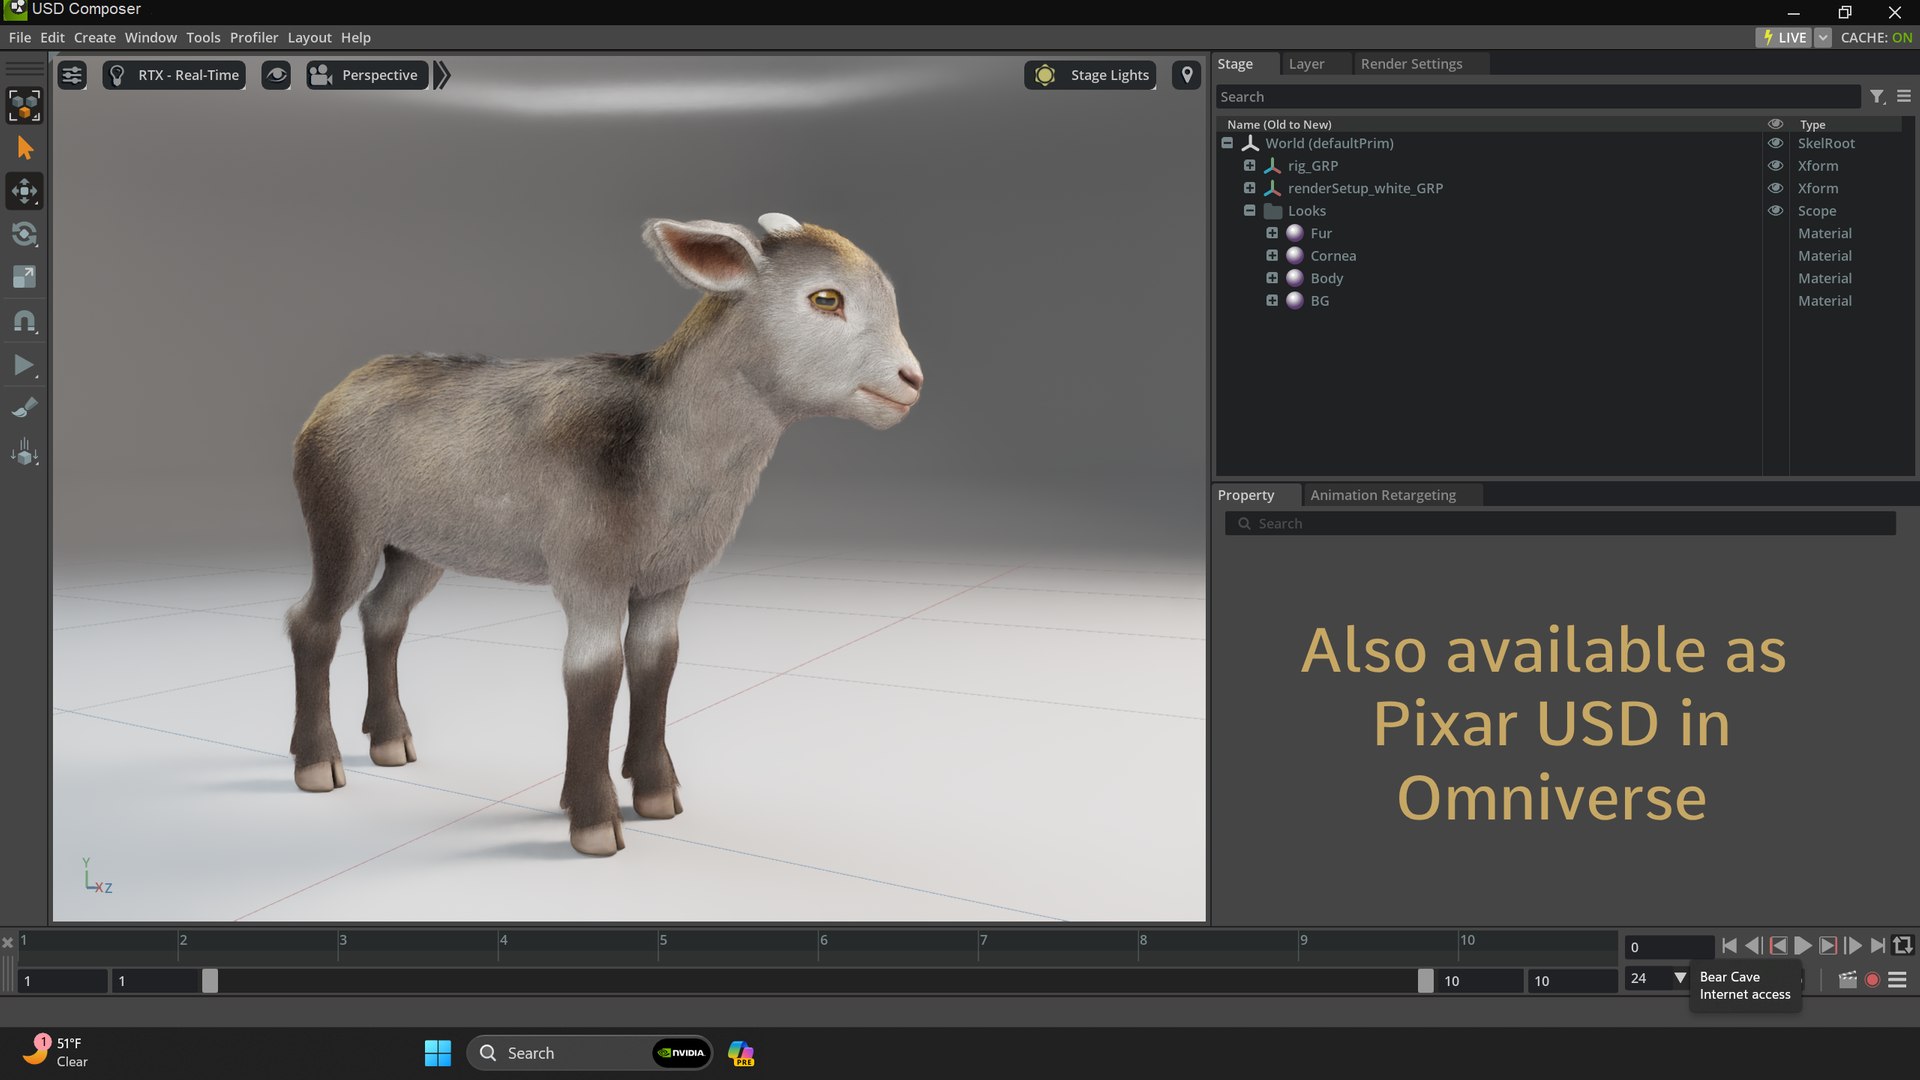Step back one frame
Image resolution: width=1920 pixels, height=1080 pixels.
click(x=1753, y=946)
